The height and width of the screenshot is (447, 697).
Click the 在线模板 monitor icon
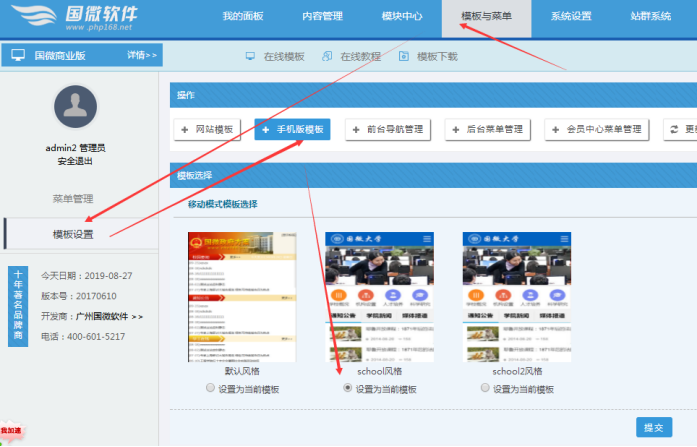pyautogui.click(x=250, y=57)
